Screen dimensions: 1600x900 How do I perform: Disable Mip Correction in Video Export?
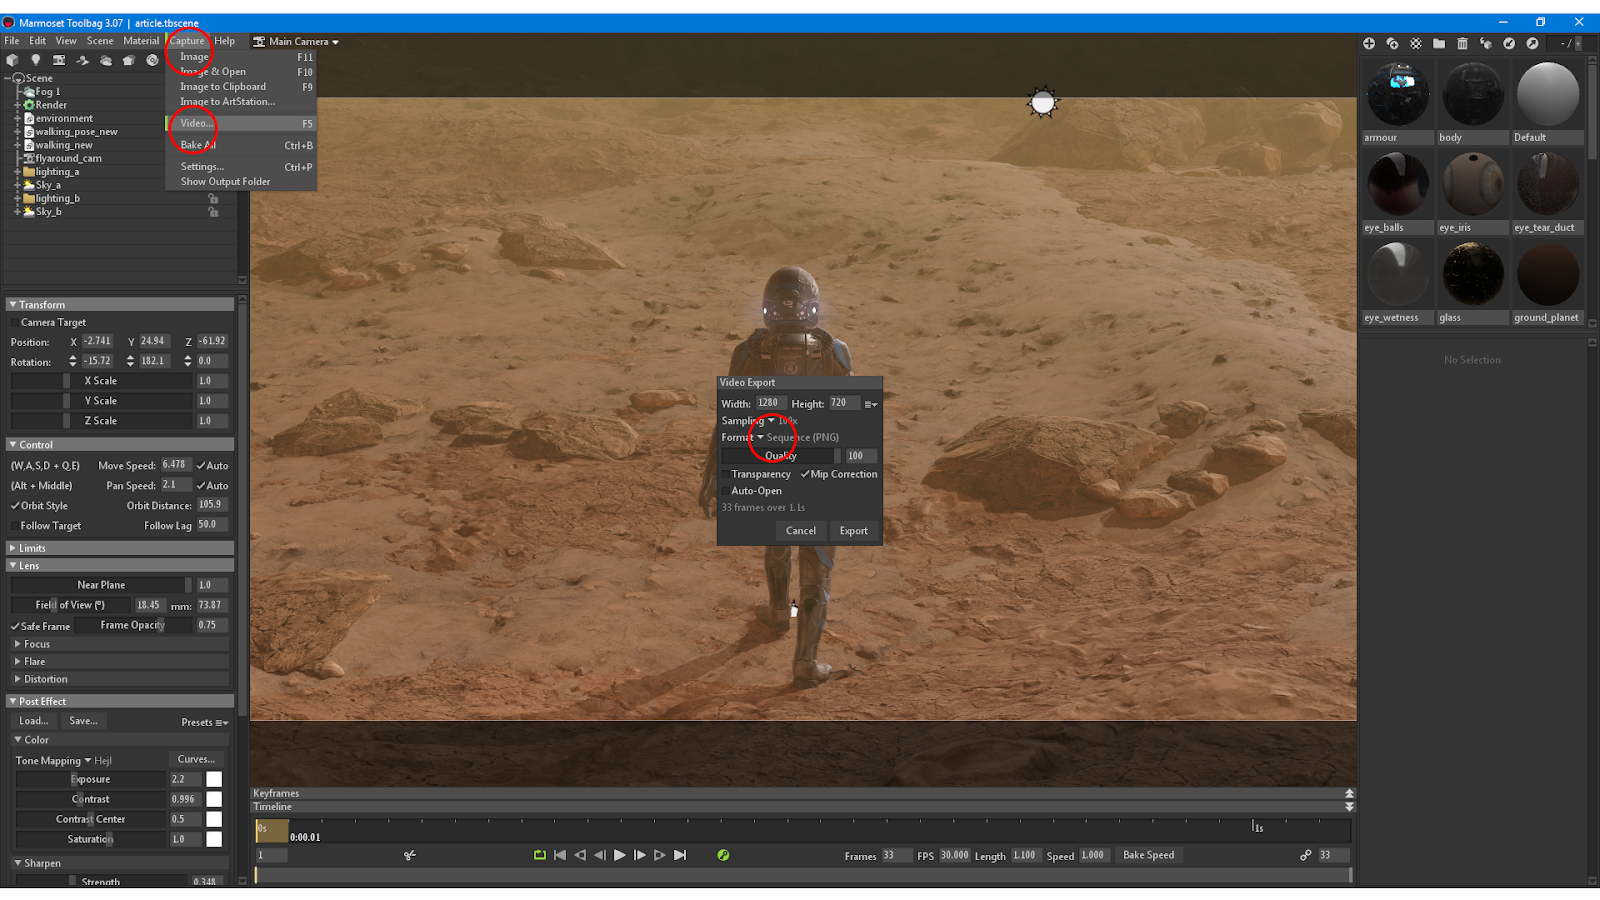(805, 475)
